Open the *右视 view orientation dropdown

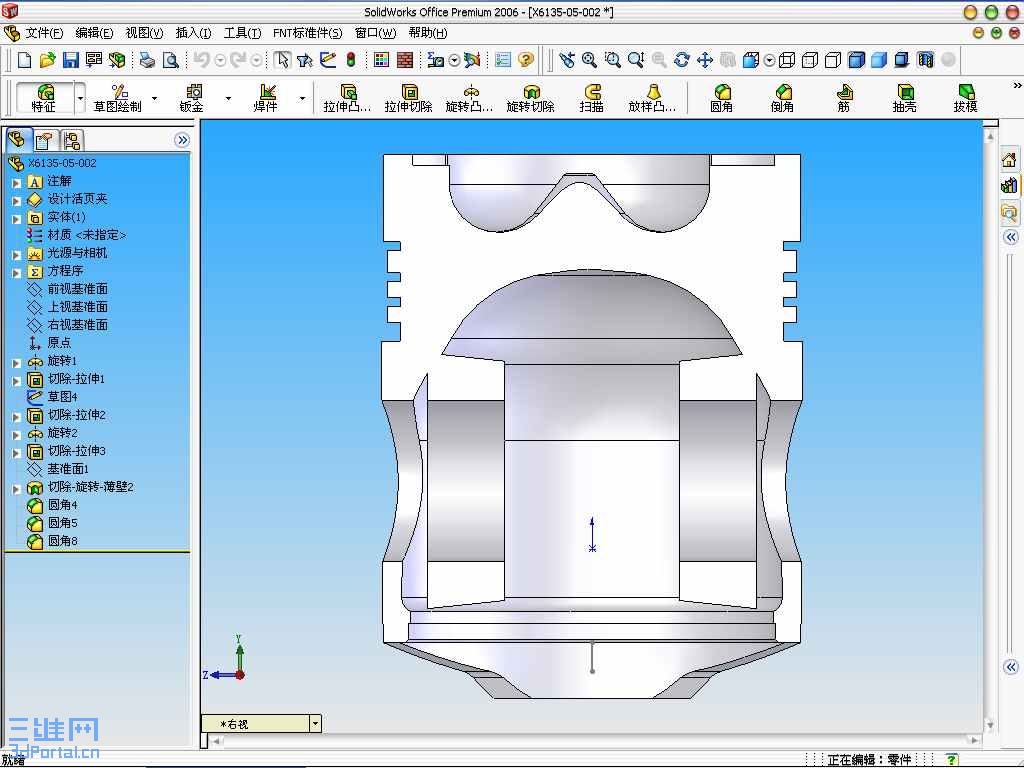click(x=315, y=723)
